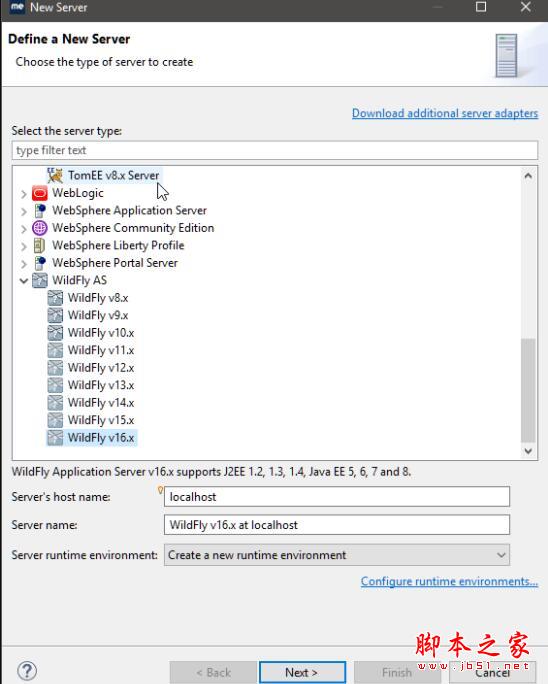Viewport: 548px width, 684px height.
Task: Click the Next button
Action: (302, 672)
